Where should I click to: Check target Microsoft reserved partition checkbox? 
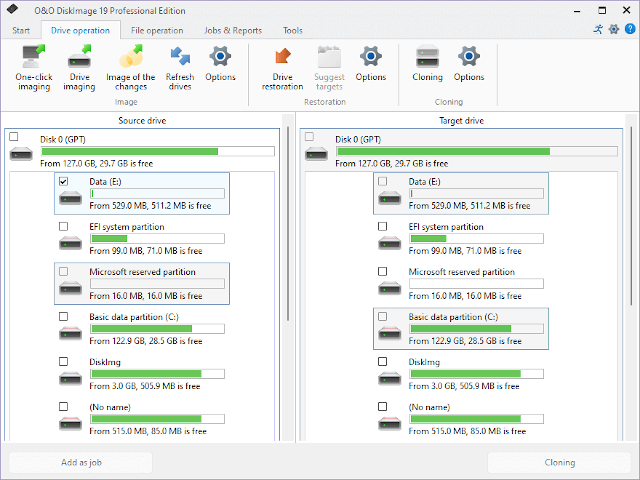tap(382, 271)
